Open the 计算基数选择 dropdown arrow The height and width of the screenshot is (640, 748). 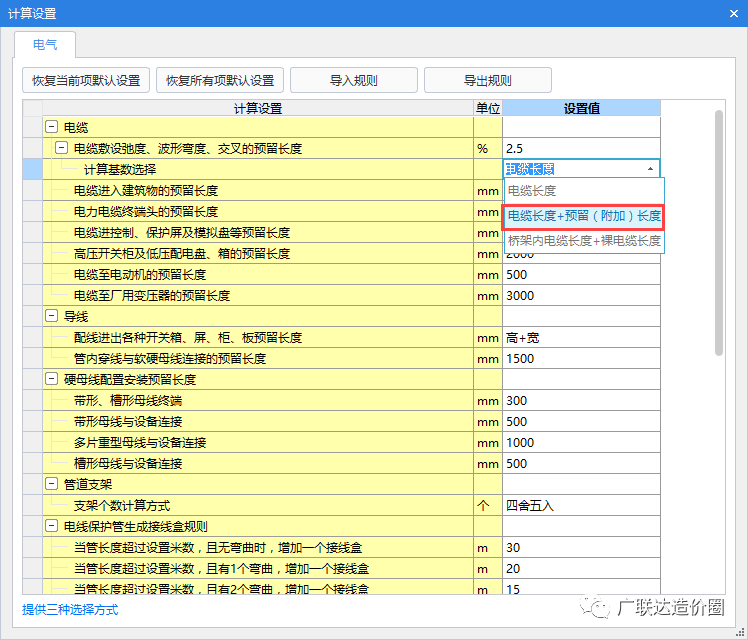click(651, 170)
